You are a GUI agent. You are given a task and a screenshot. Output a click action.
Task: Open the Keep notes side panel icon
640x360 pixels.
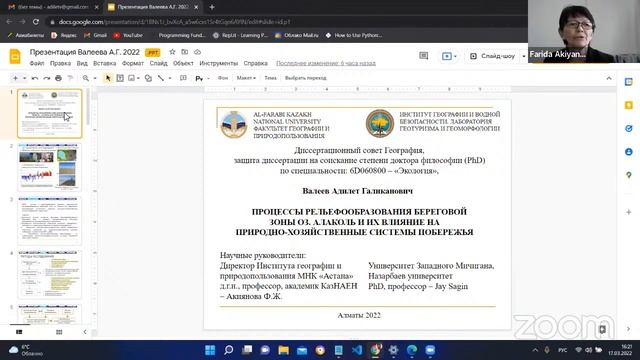tap(629, 105)
